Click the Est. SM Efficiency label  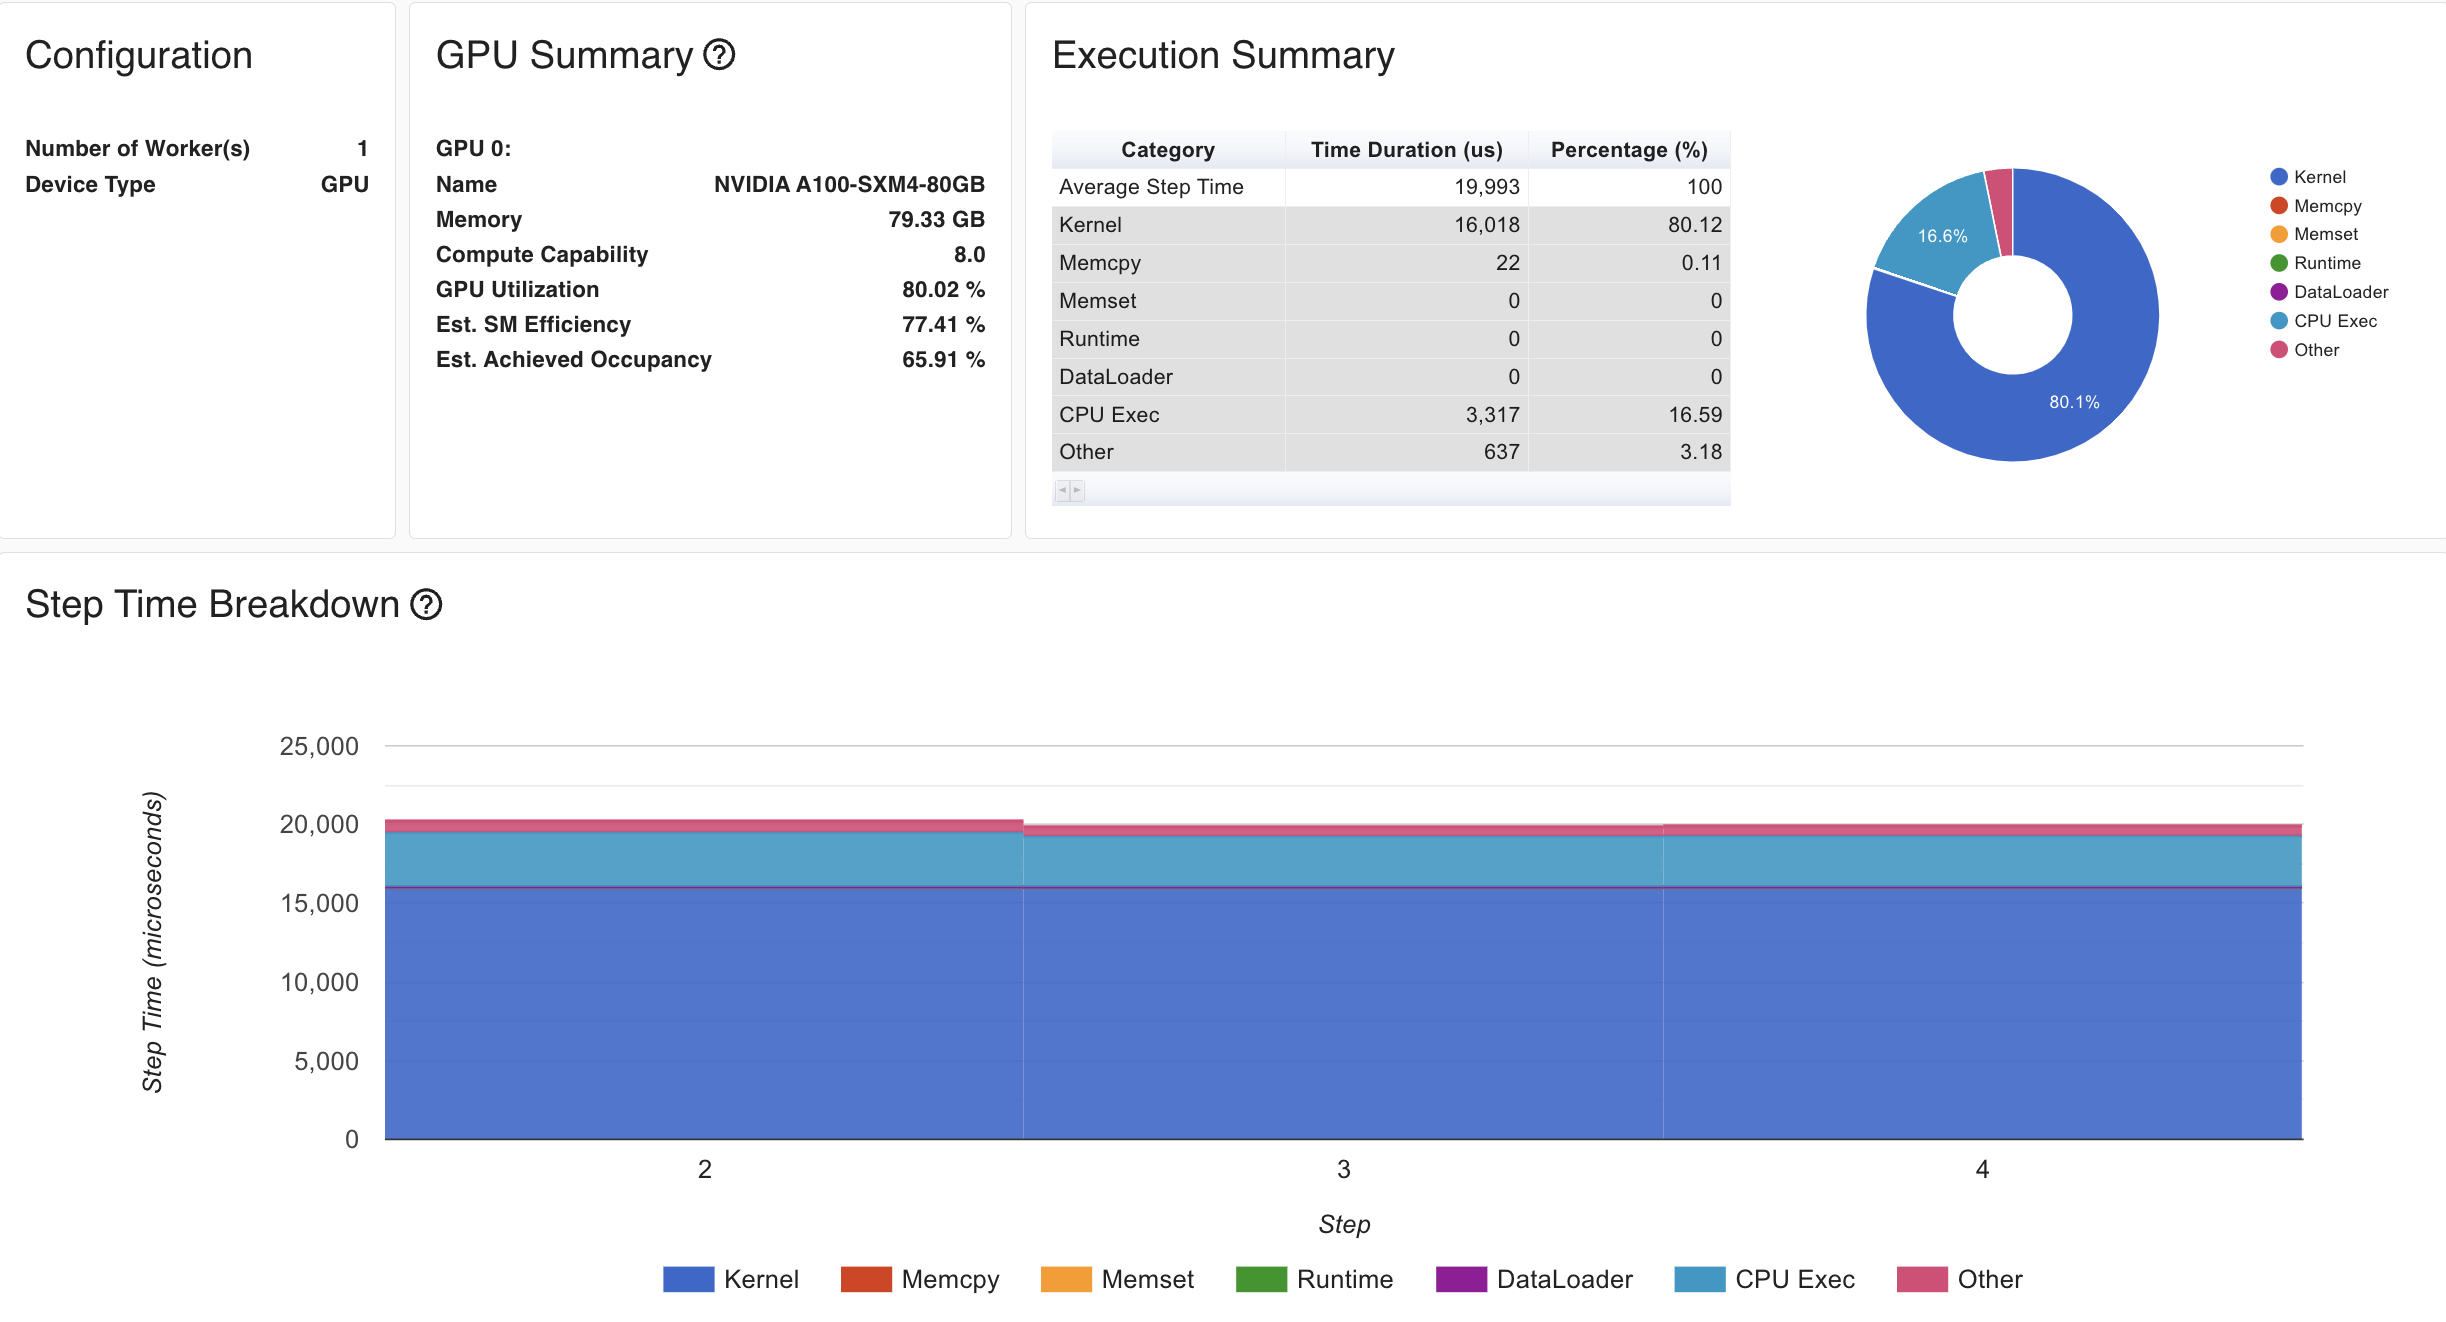pos(533,324)
